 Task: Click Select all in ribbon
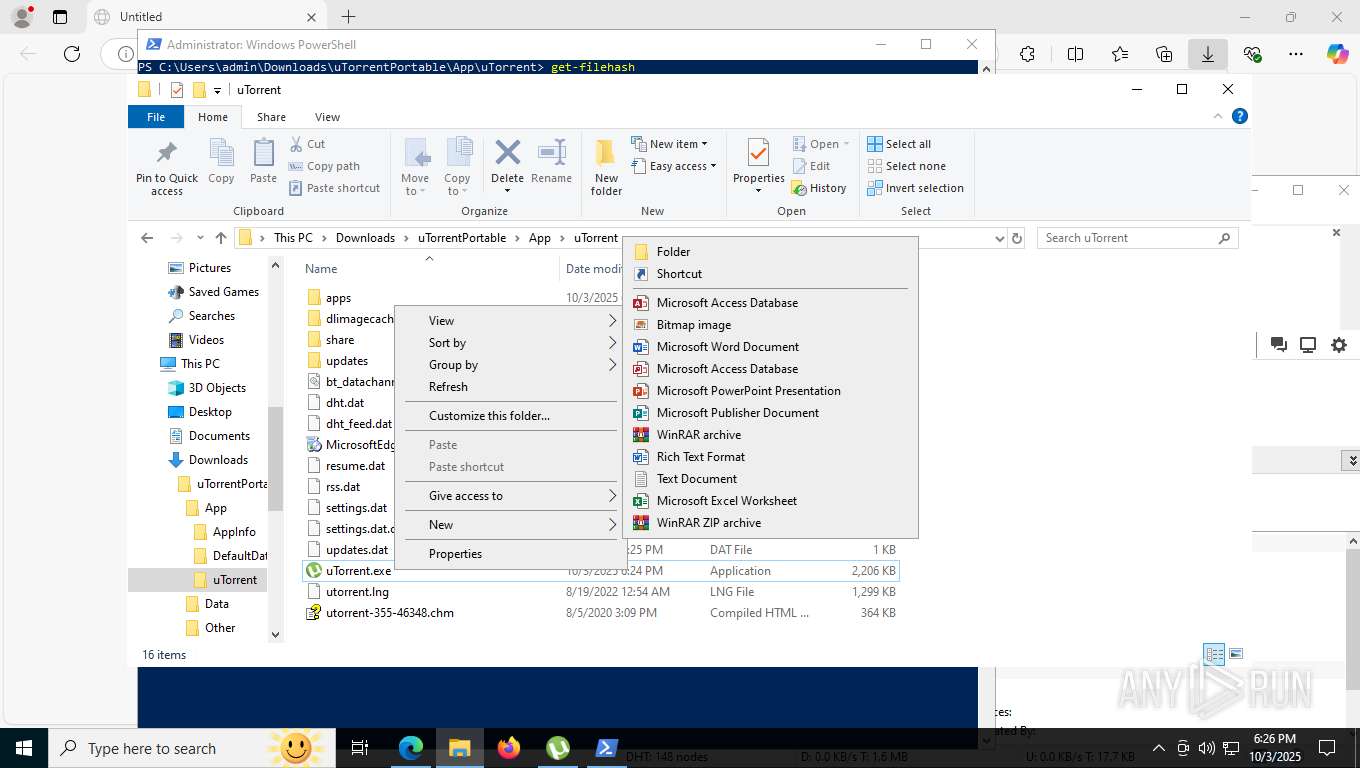[899, 144]
